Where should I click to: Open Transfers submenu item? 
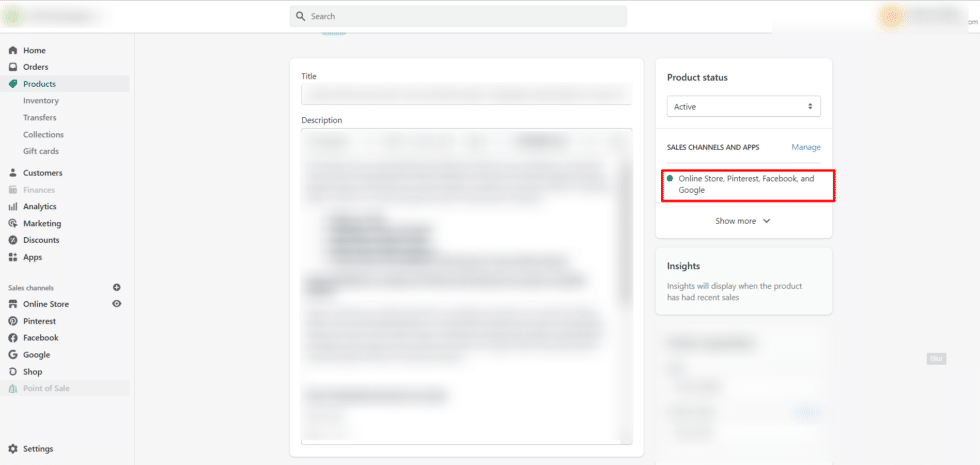[39, 118]
